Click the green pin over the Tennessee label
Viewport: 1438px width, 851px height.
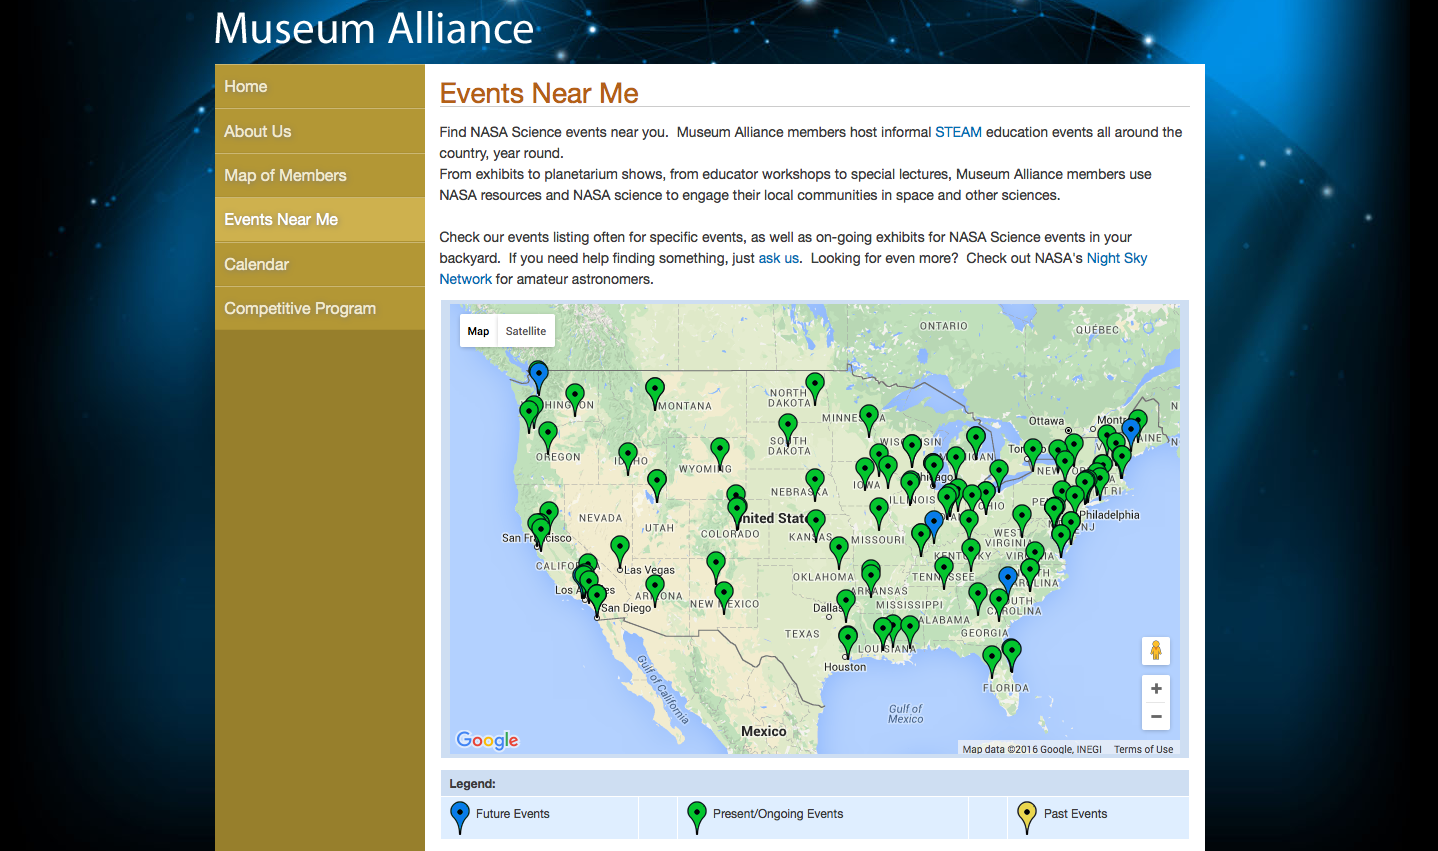click(x=944, y=573)
